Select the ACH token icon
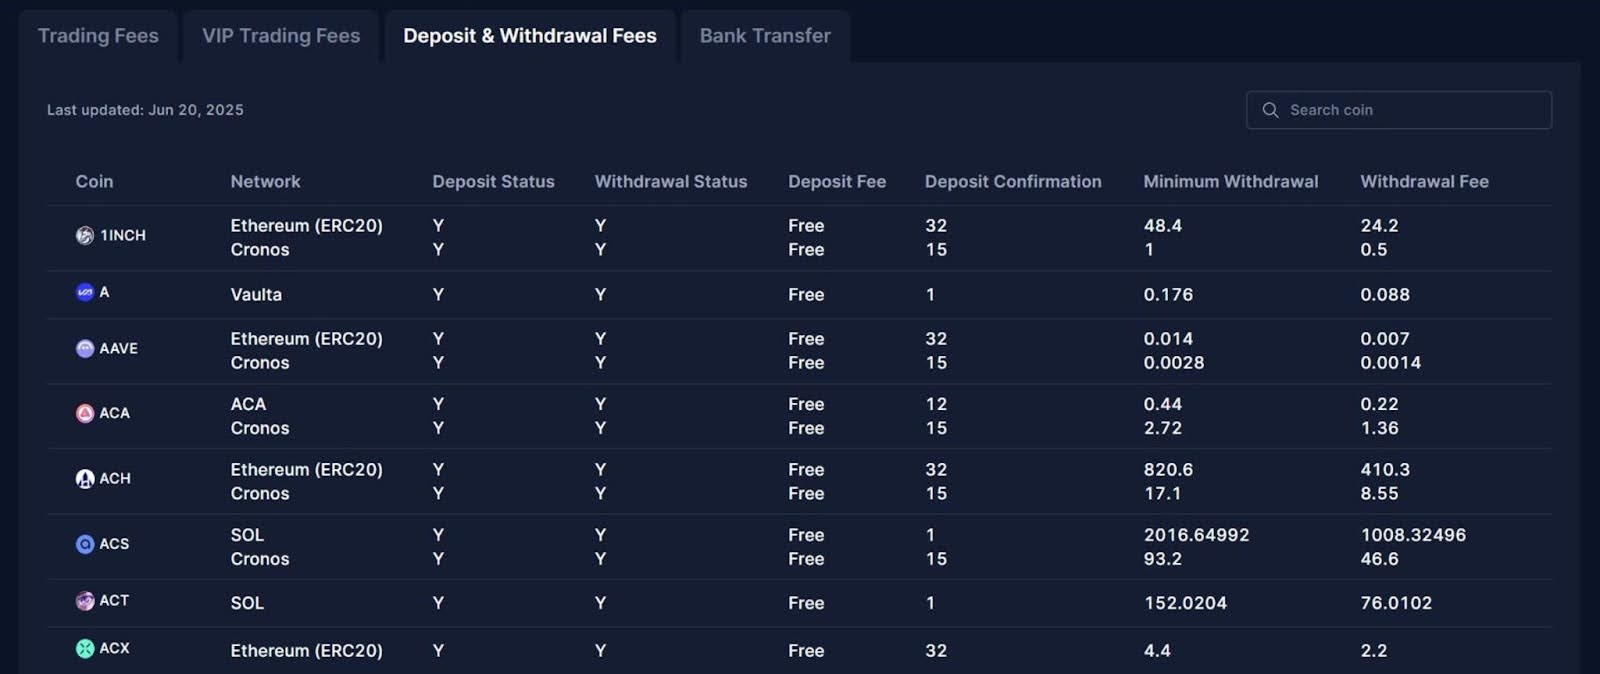1600x674 pixels. click(x=83, y=478)
